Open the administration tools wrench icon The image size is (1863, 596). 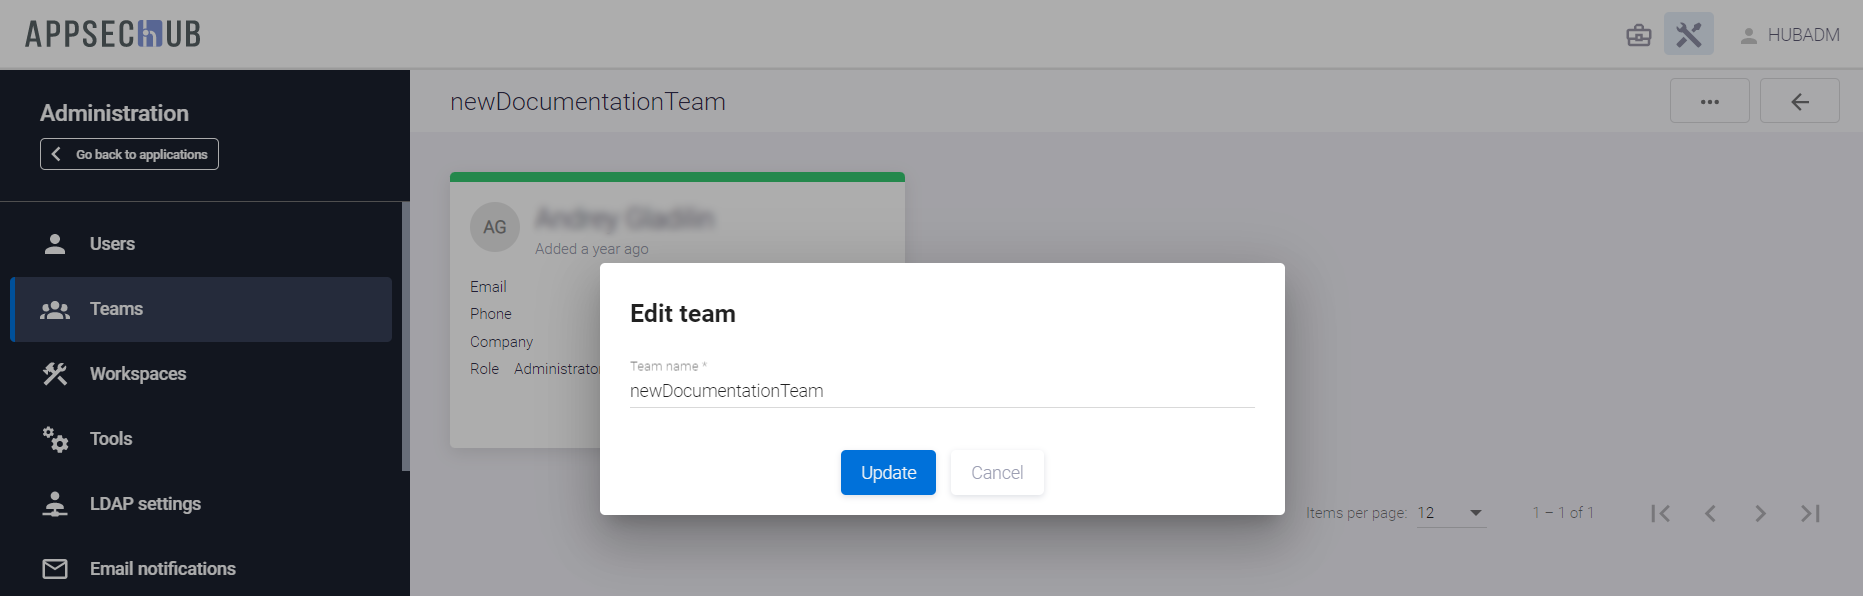point(1689,35)
